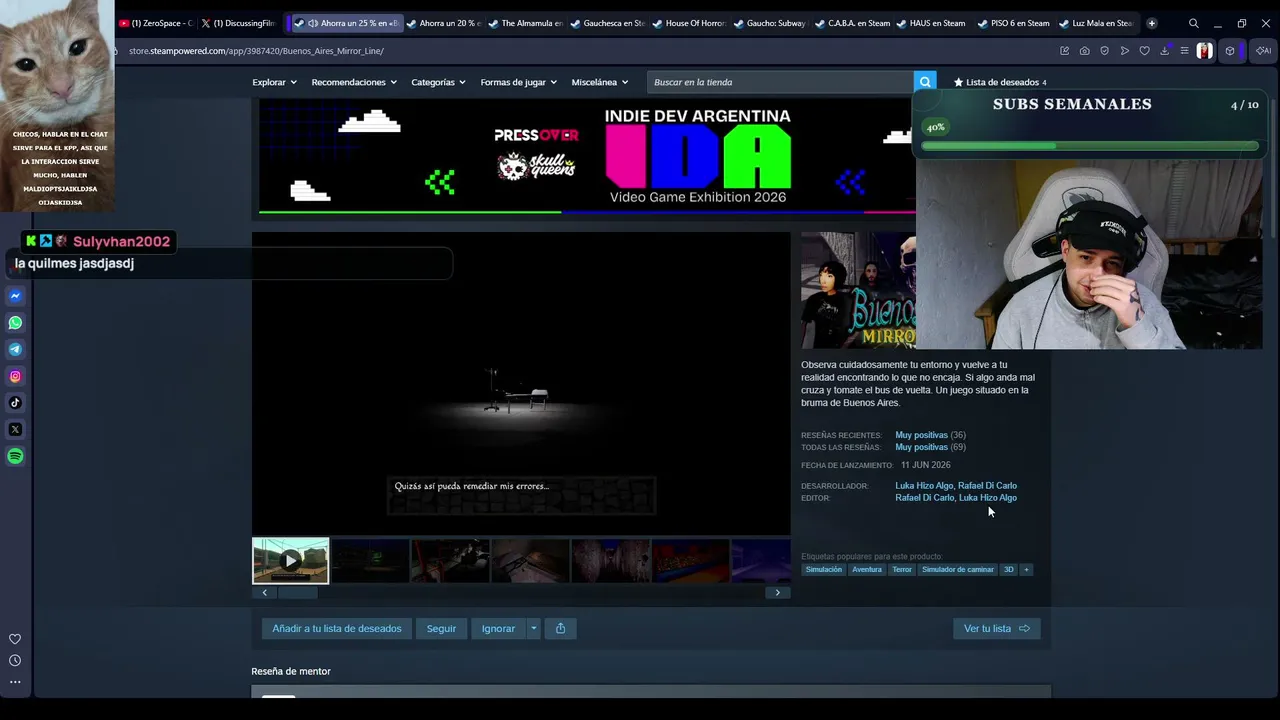Open the extensions cube icon
The width and height of the screenshot is (1280, 720).
tap(1230, 51)
